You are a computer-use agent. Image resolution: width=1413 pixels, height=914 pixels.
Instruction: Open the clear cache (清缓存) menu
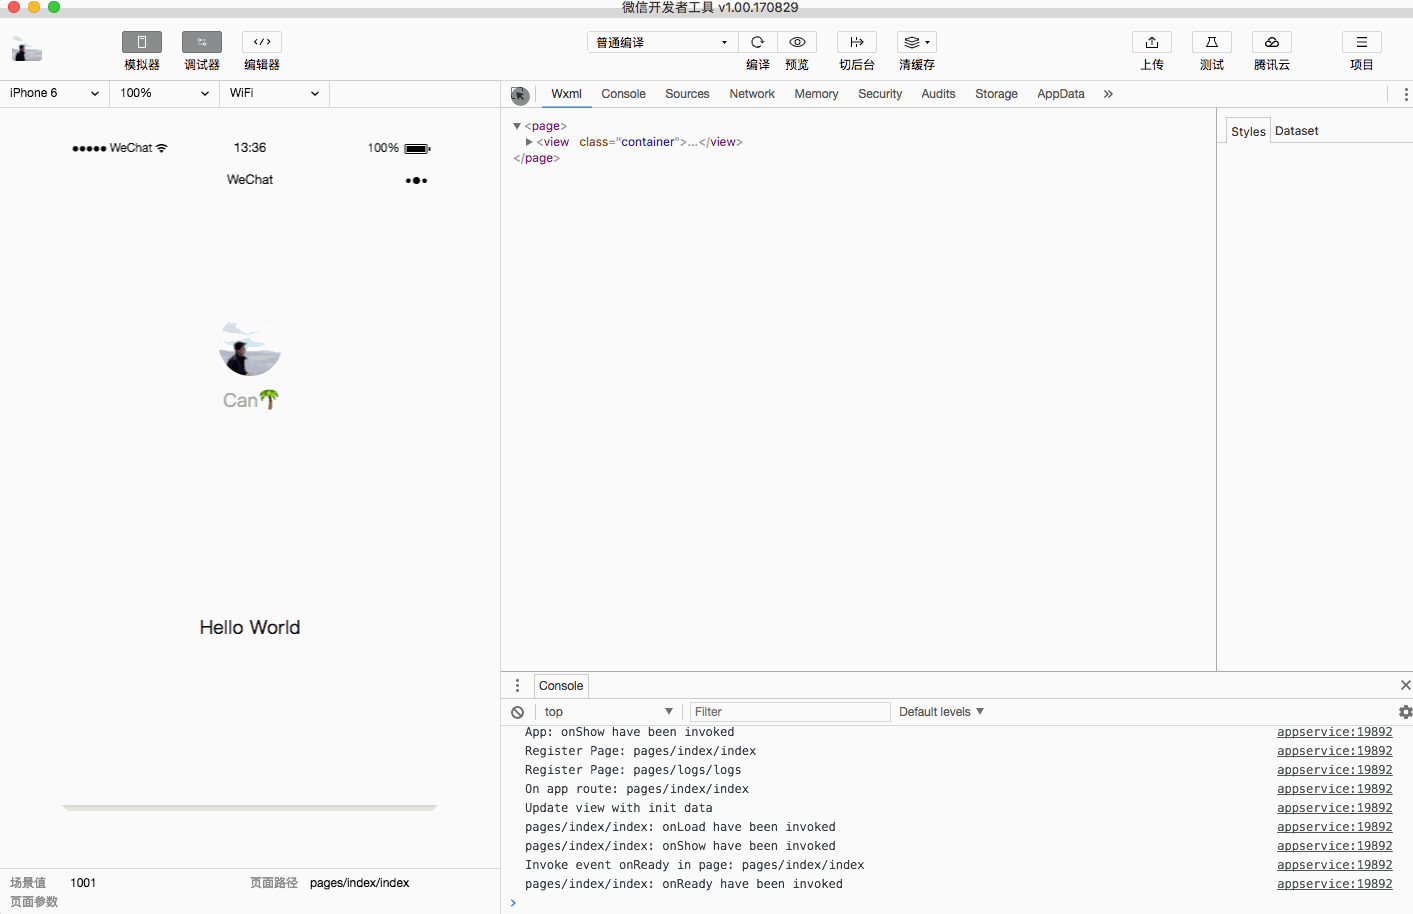[x=917, y=42]
